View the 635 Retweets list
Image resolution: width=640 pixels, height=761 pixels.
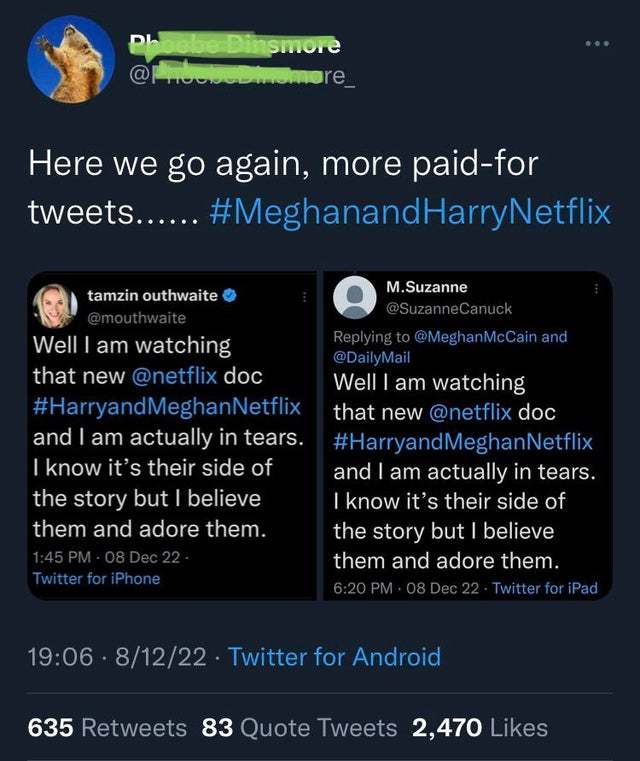(x=107, y=728)
